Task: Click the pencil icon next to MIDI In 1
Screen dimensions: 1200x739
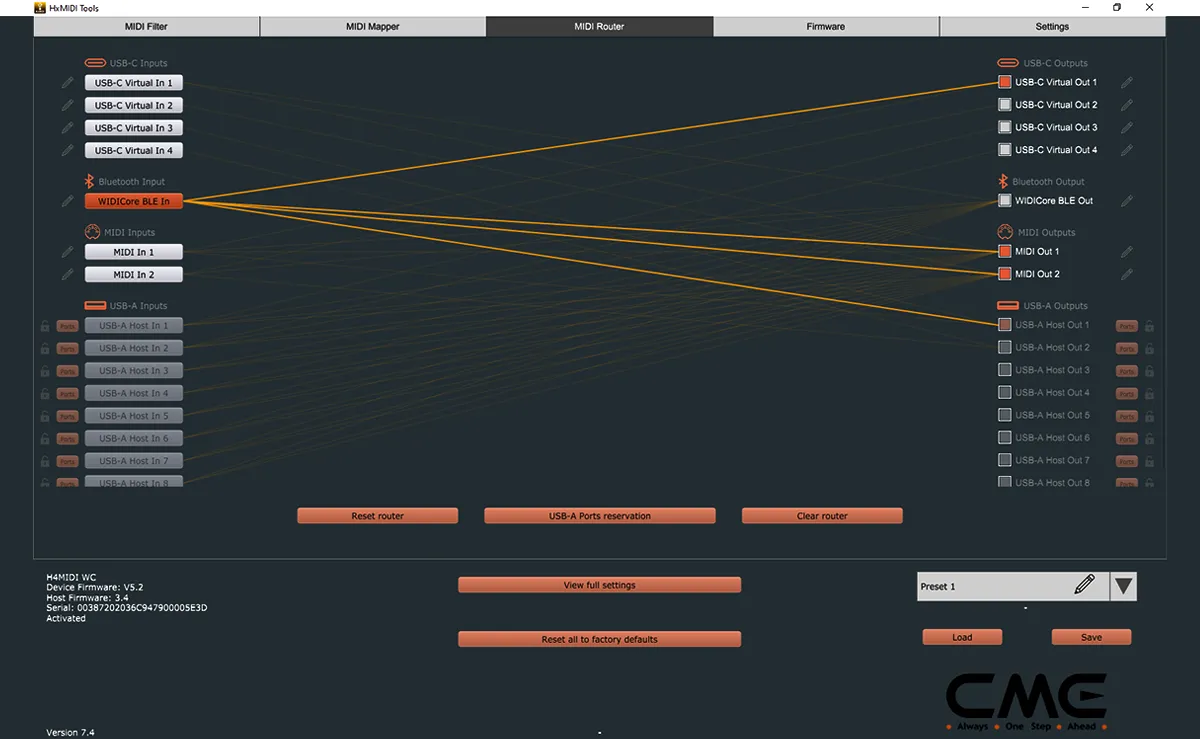Action: [67, 251]
